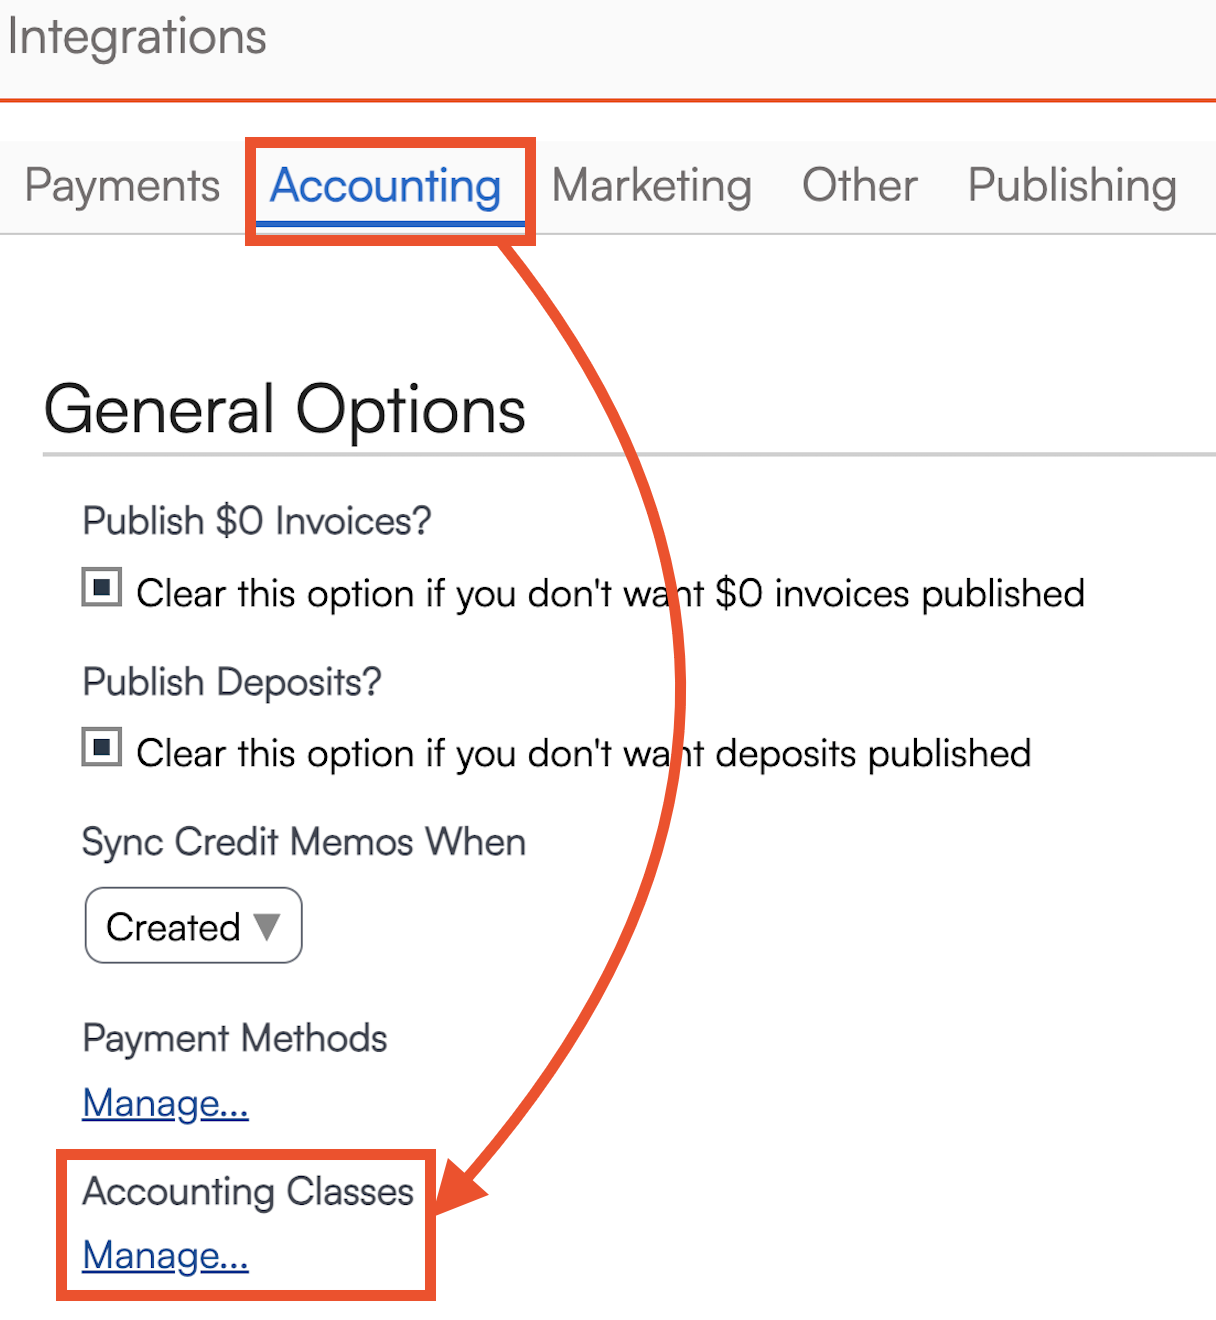
Task: Click the '$0 invoices published' checkbox label text
Action: click(610, 593)
